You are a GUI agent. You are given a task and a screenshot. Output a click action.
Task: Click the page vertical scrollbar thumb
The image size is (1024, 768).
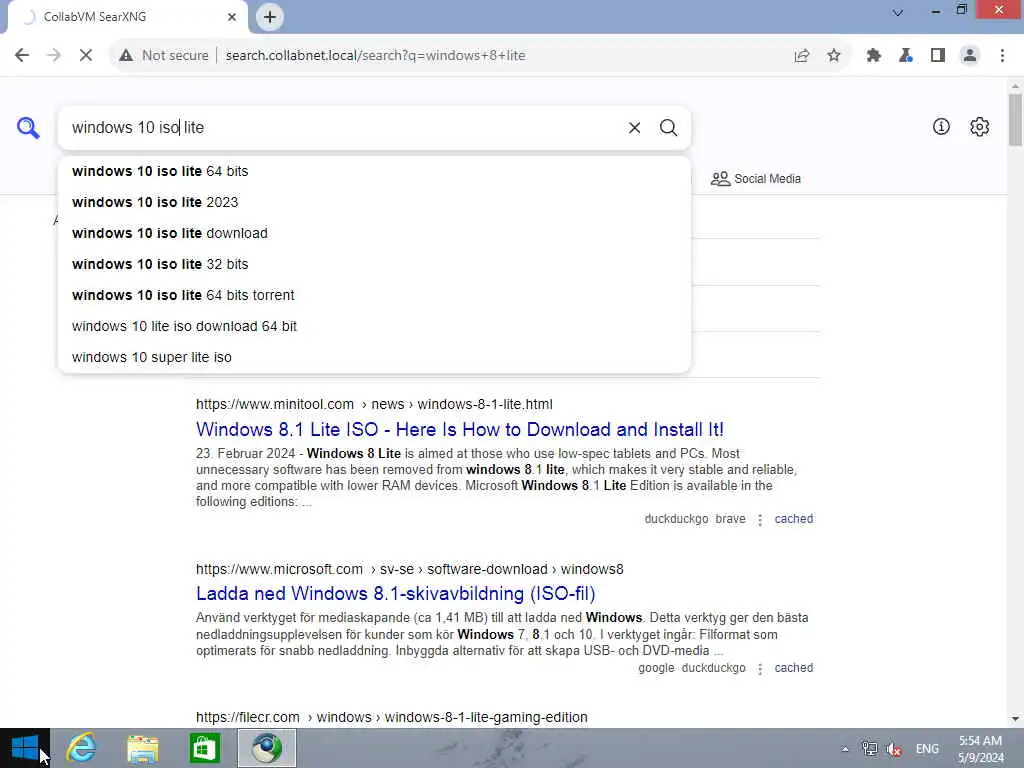tap(1015, 120)
